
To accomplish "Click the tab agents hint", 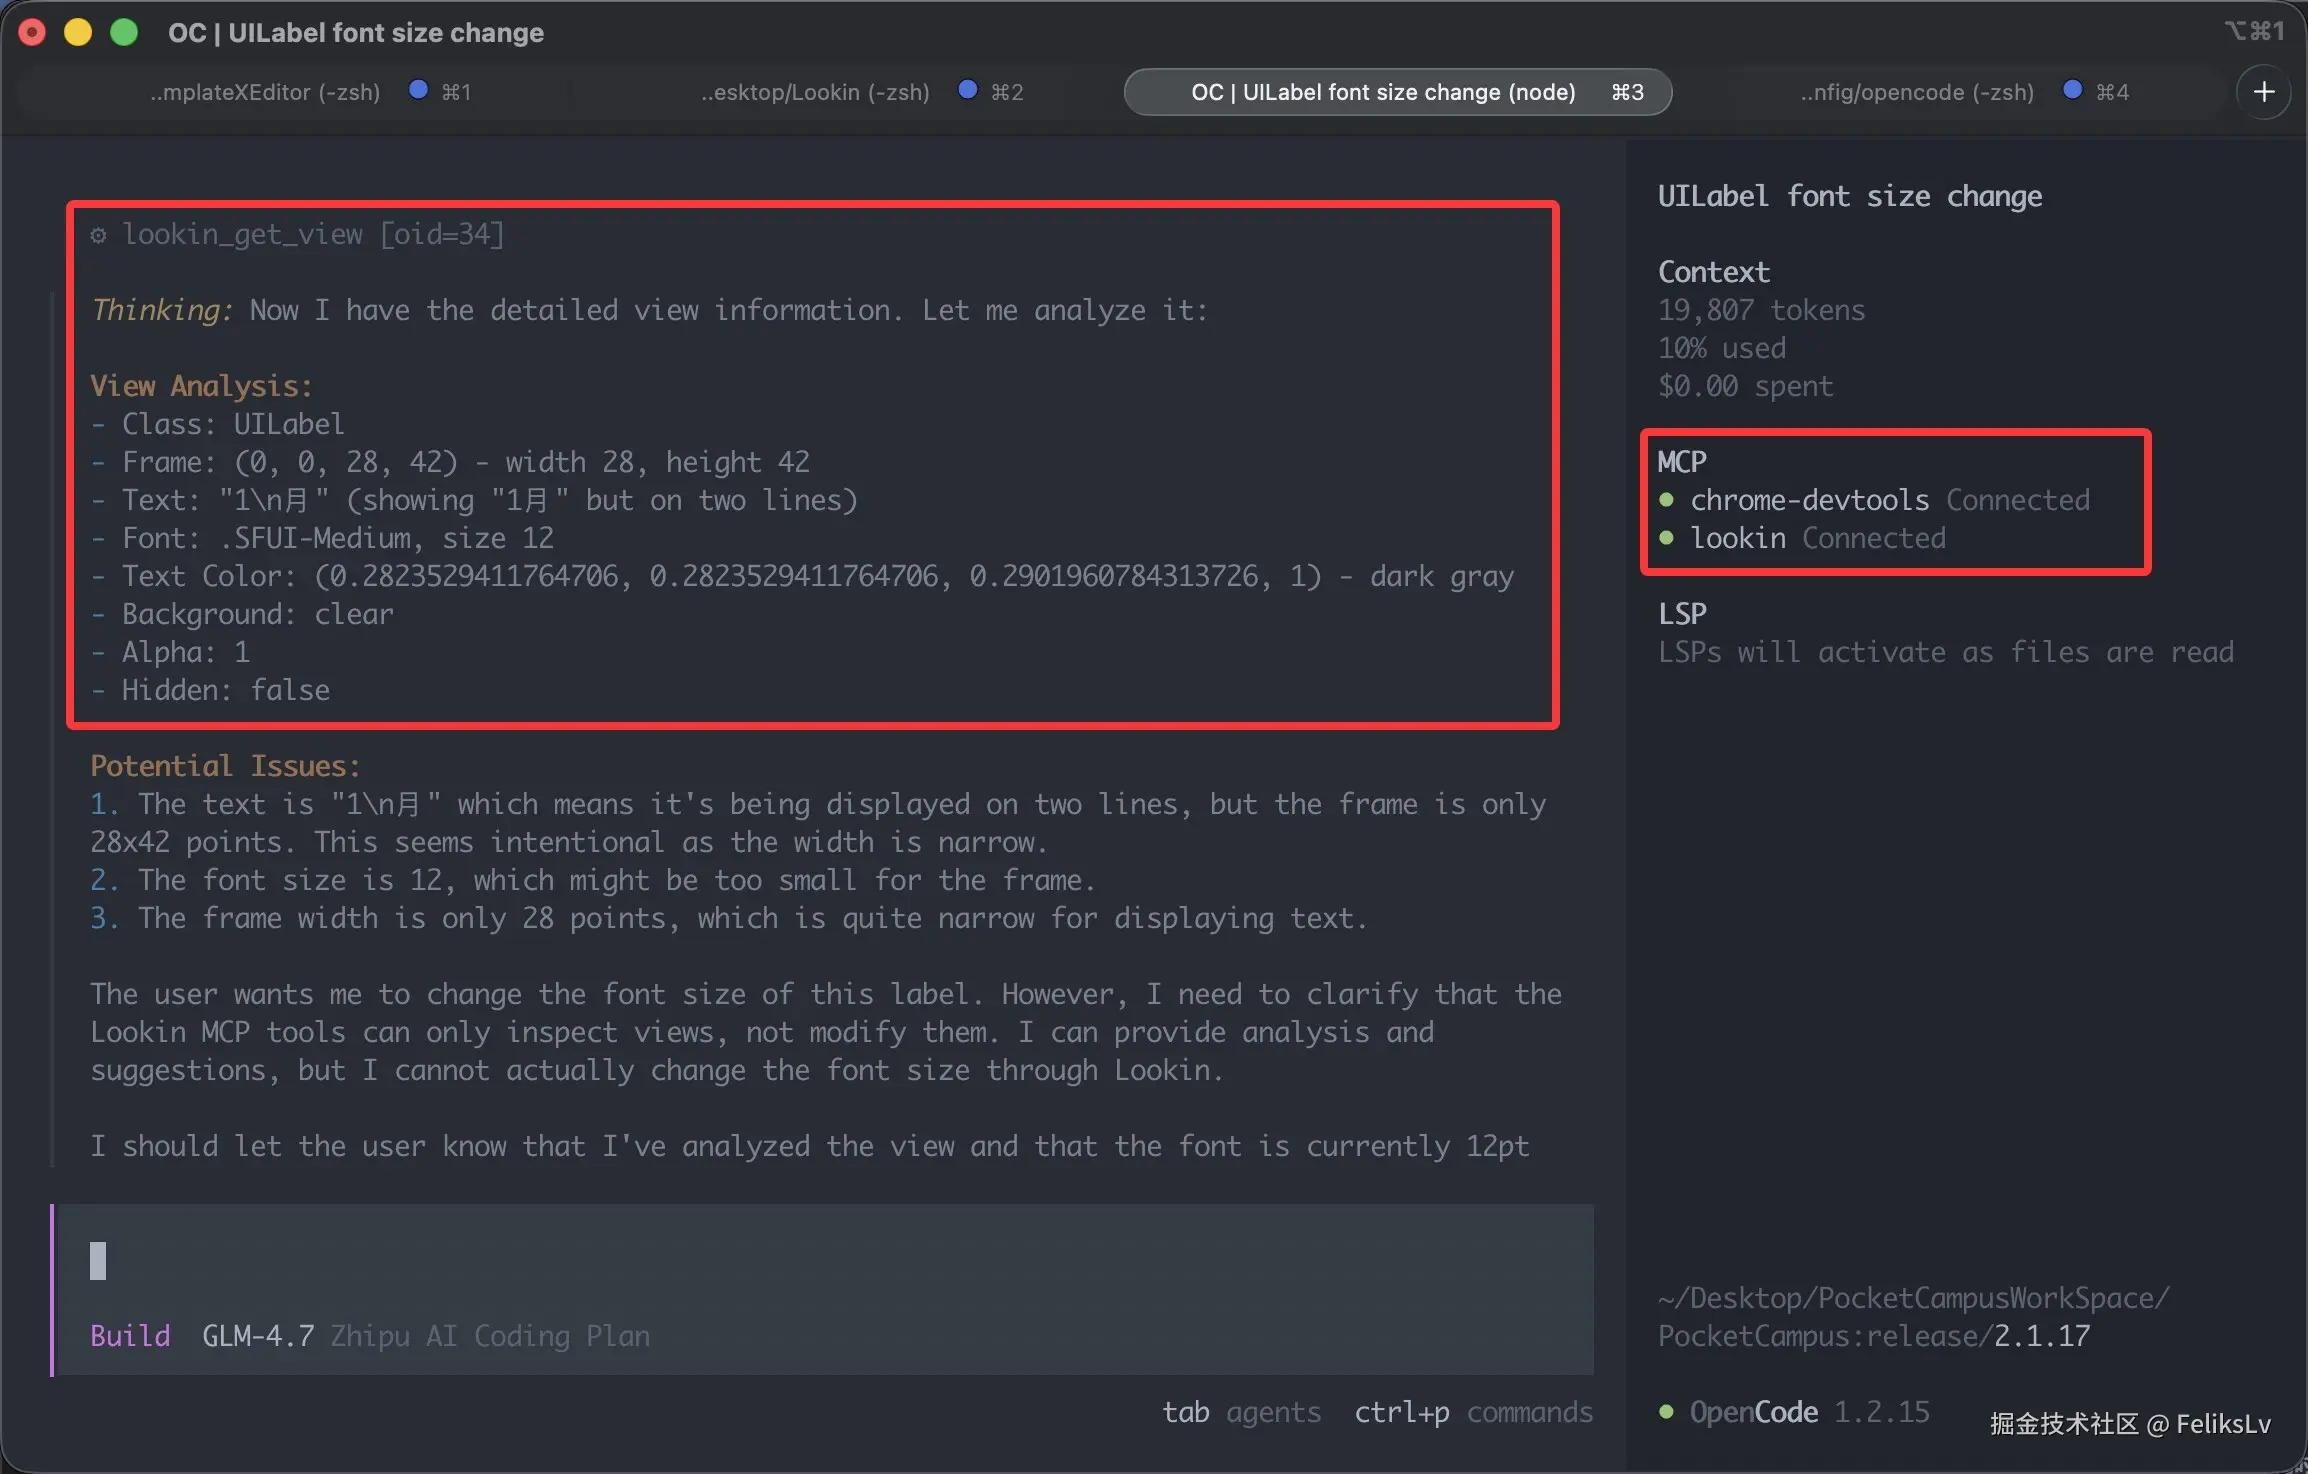I will tap(1241, 1412).
